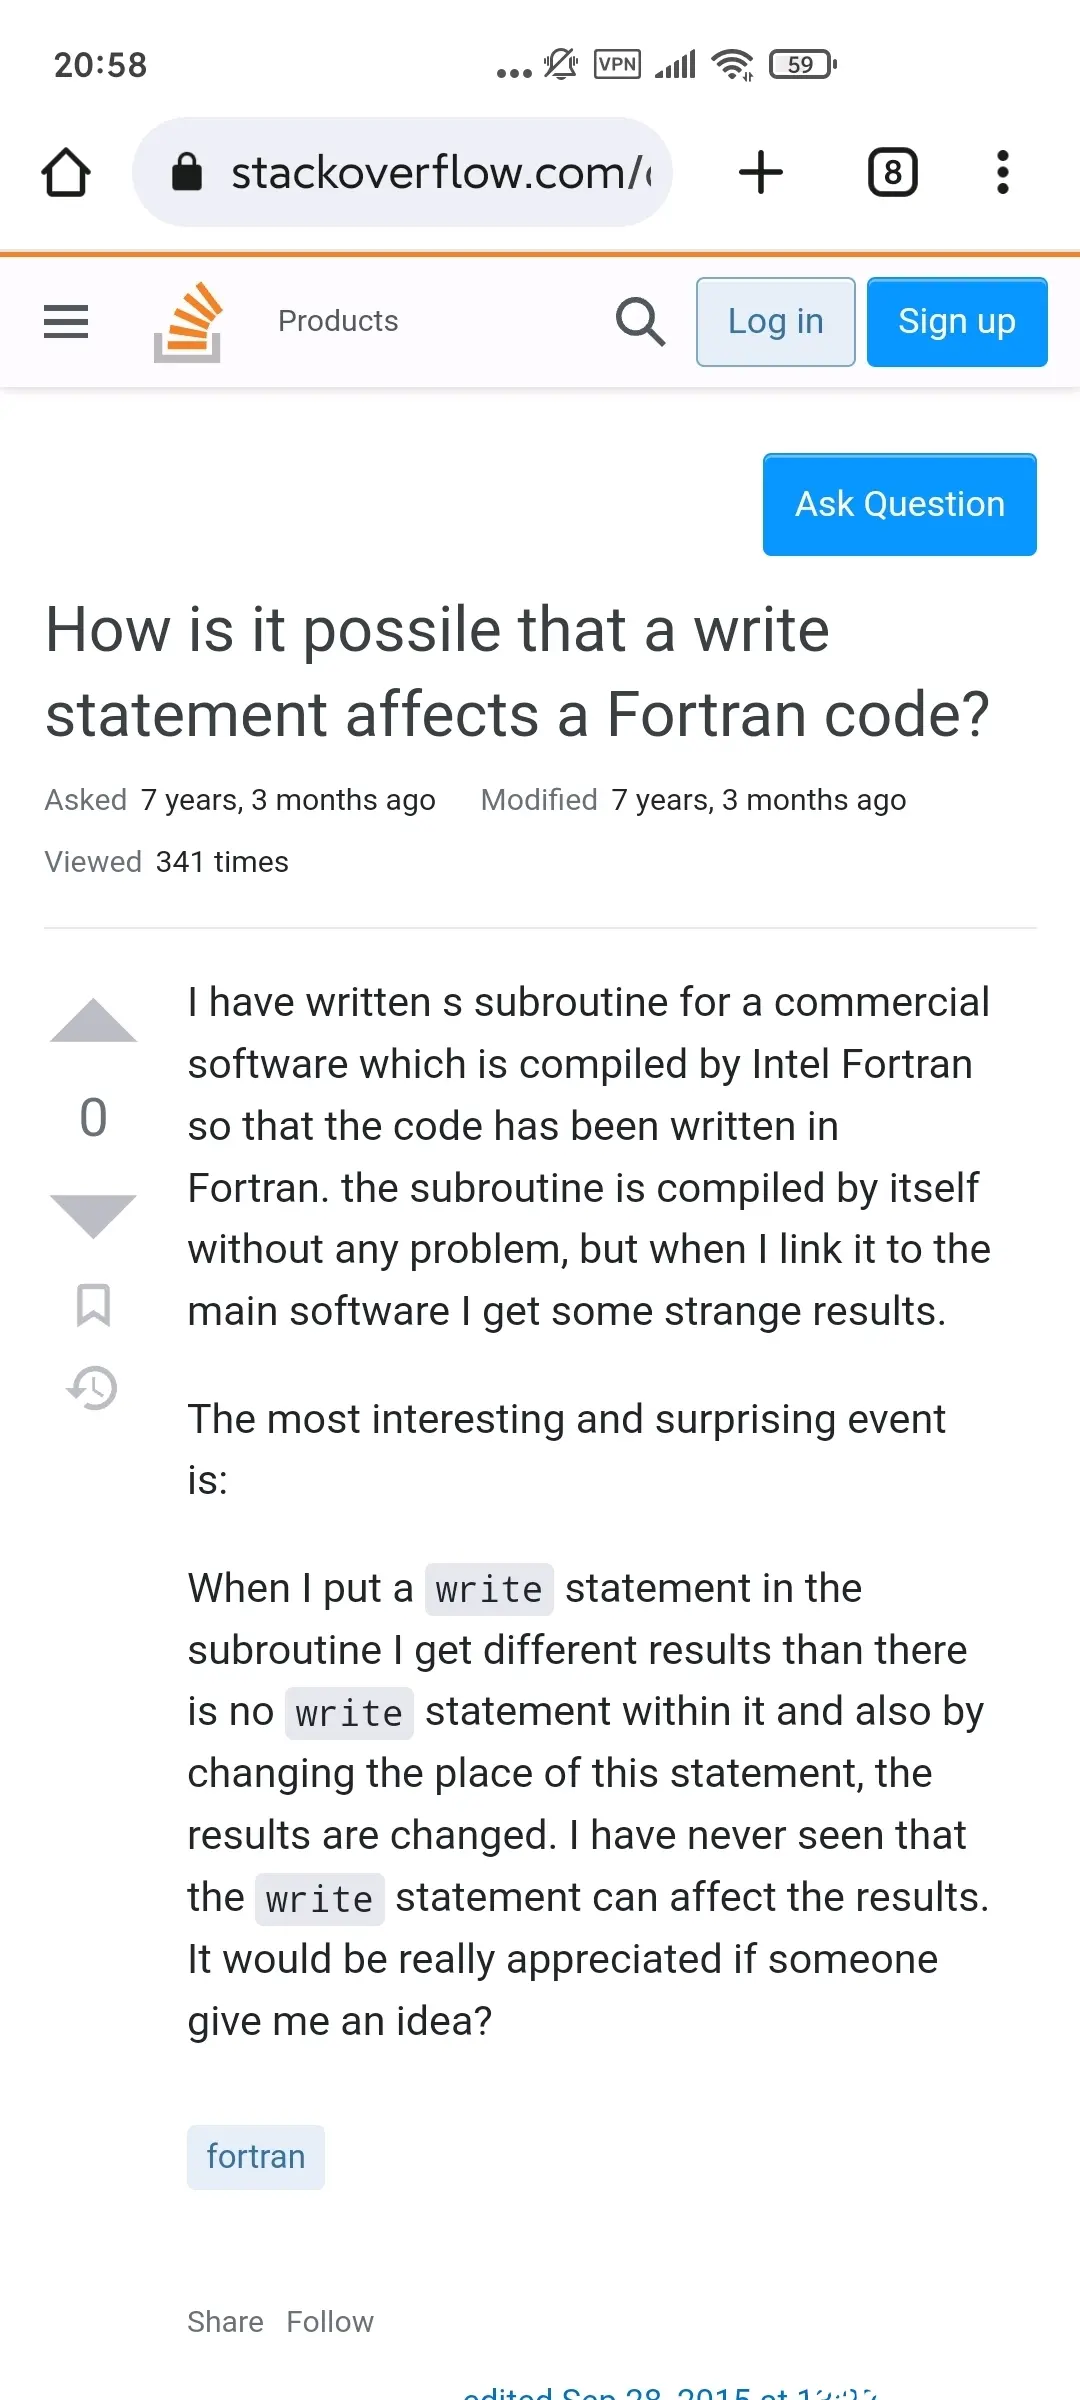Viewport: 1080px width, 2400px height.
Task: Open the site search magnifier icon
Action: [640, 322]
